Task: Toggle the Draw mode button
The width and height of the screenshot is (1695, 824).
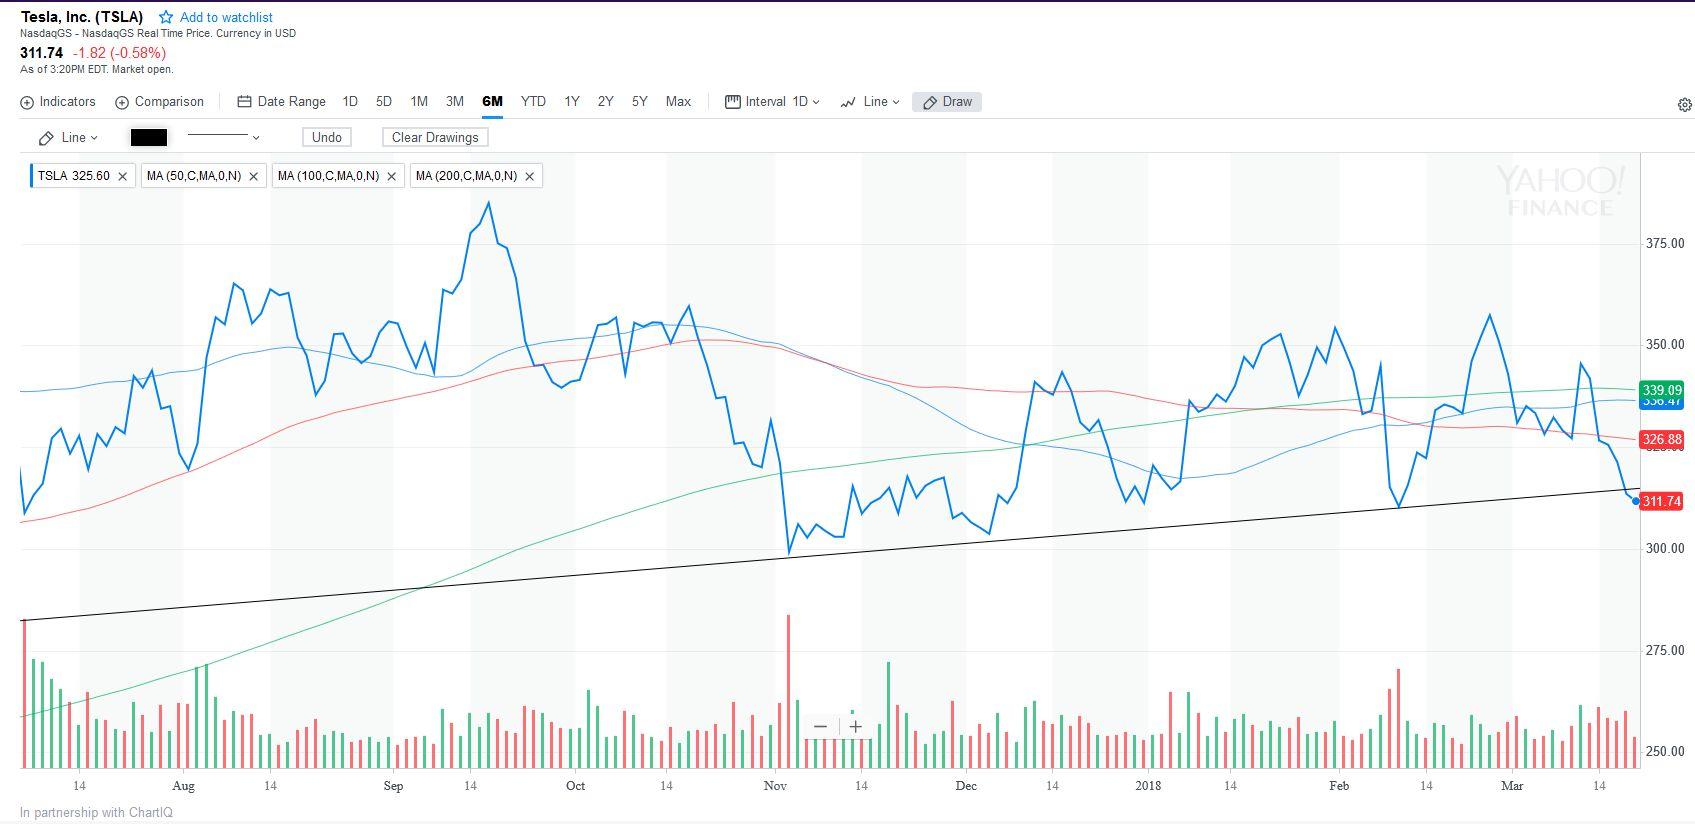Action: [x=947, y=102]
